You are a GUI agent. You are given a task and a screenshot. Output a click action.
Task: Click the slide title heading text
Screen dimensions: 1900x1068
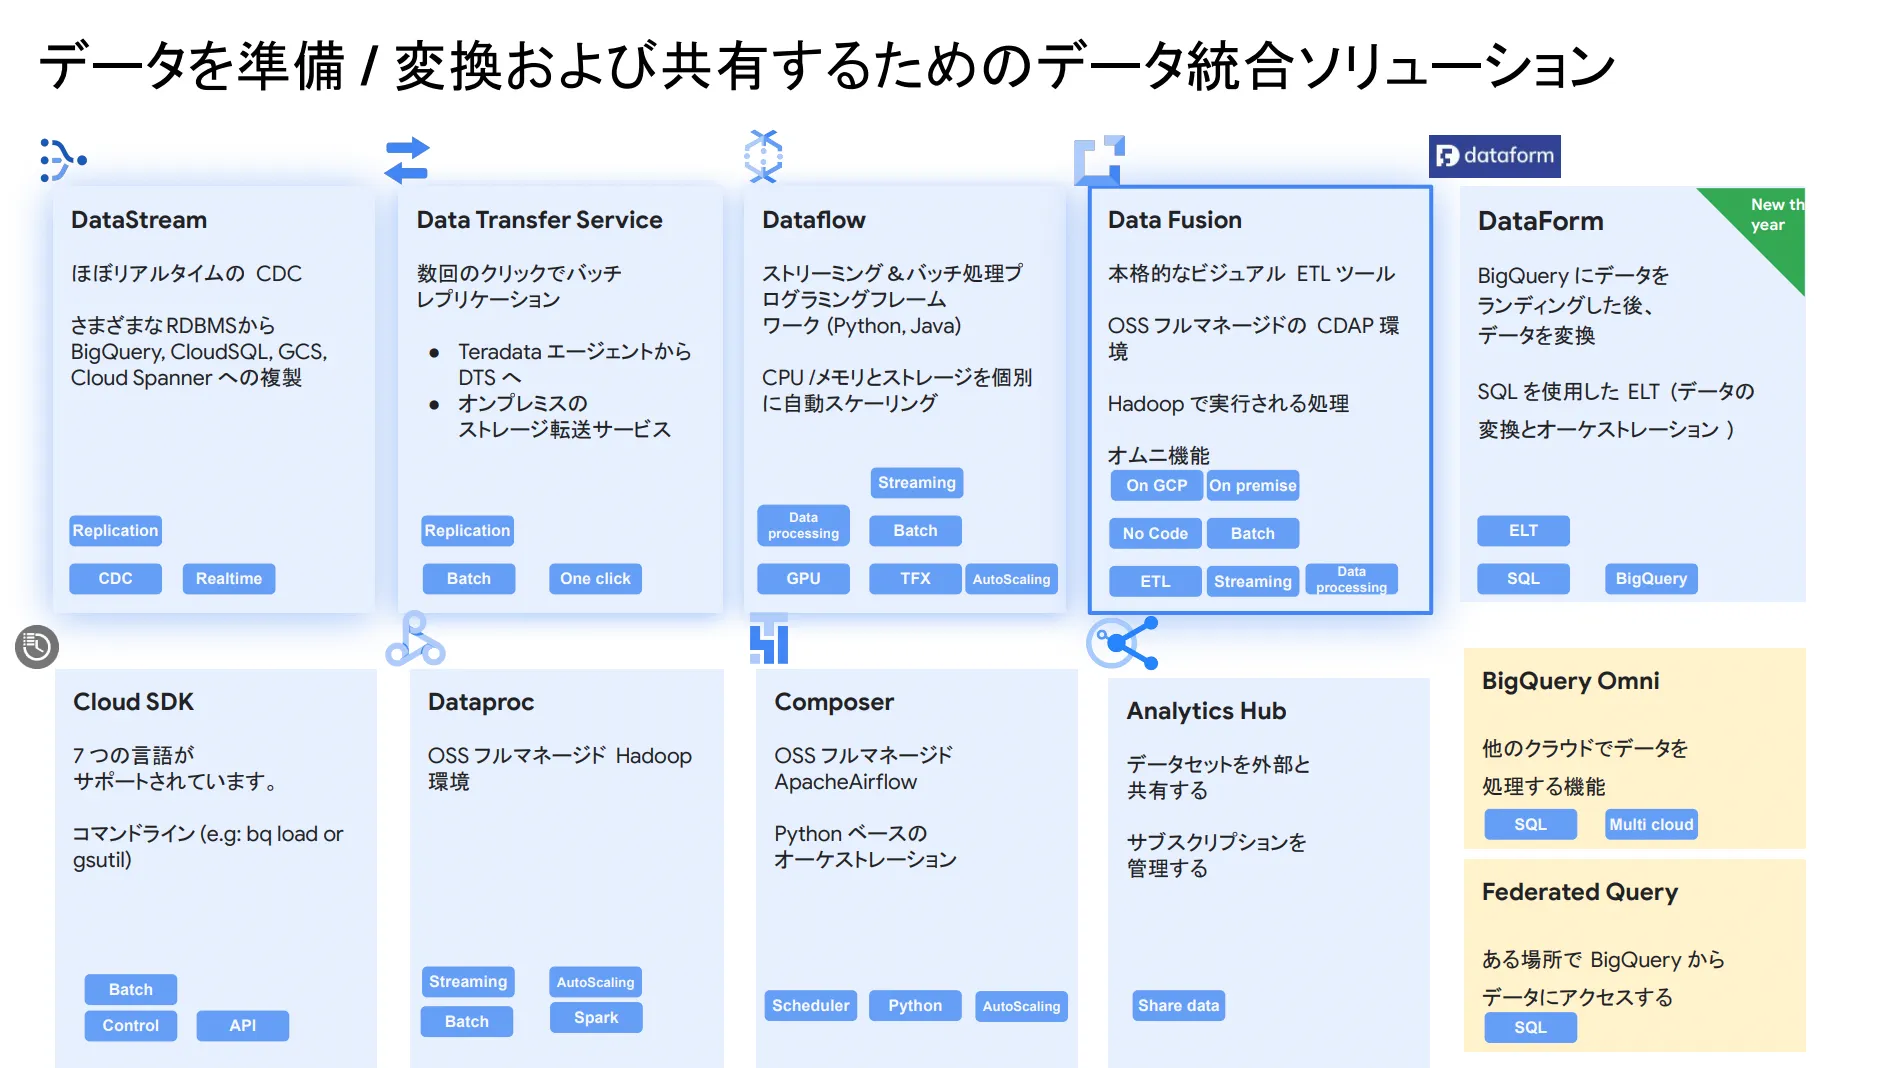pyautogui.click(x=827, y=66)
